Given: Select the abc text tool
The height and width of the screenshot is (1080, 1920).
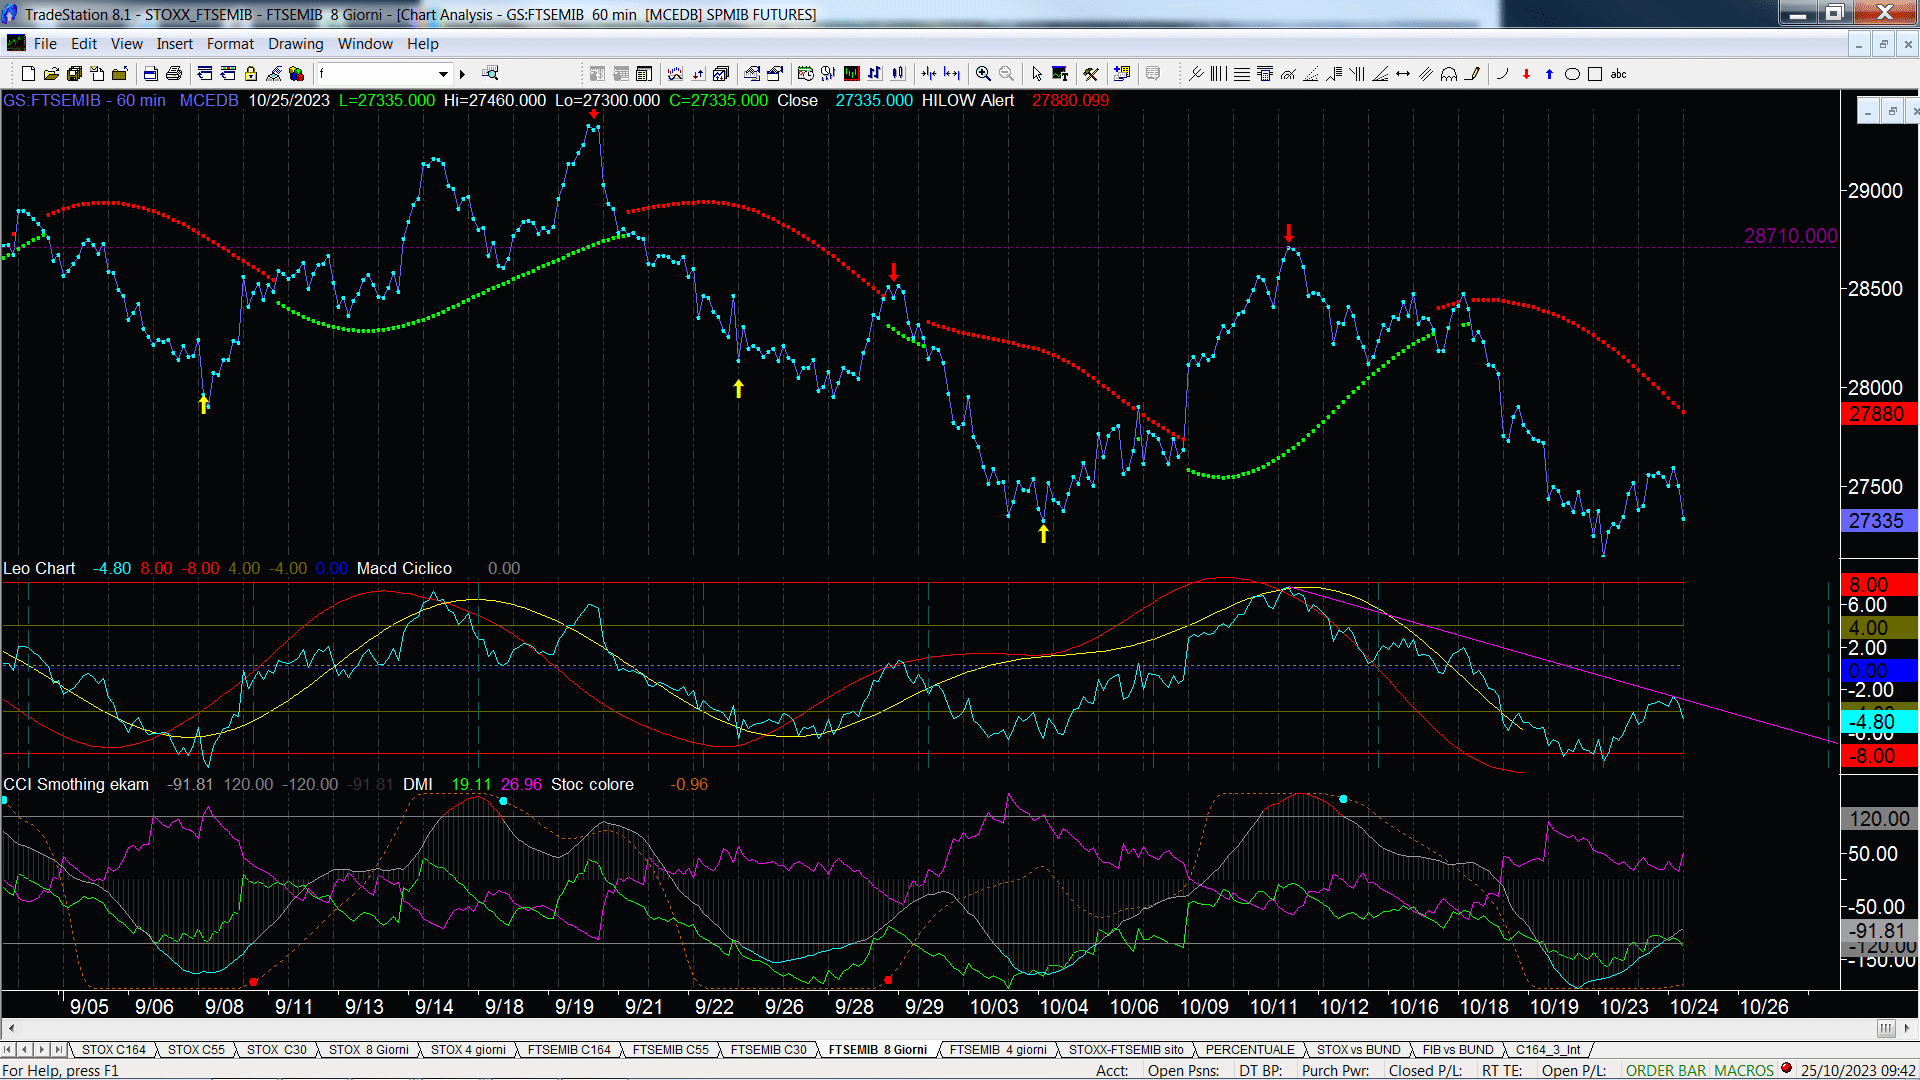Looking at the screenshot, I should point(1618,74).
